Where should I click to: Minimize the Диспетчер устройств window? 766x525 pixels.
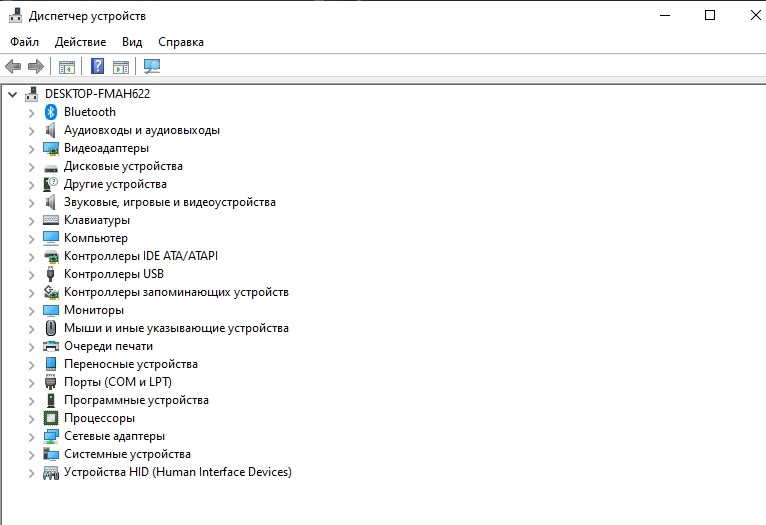pyautogui.click(x=665, y=16)
